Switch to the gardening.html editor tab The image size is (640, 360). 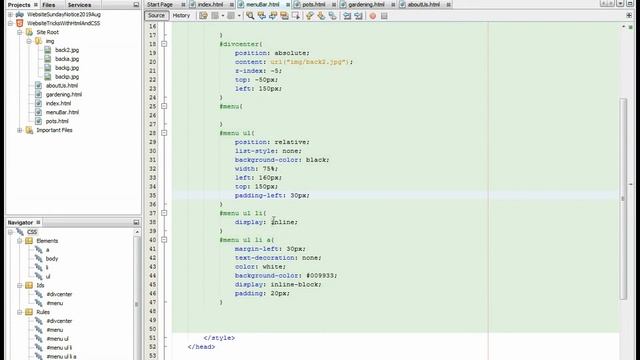click(366, 4)
